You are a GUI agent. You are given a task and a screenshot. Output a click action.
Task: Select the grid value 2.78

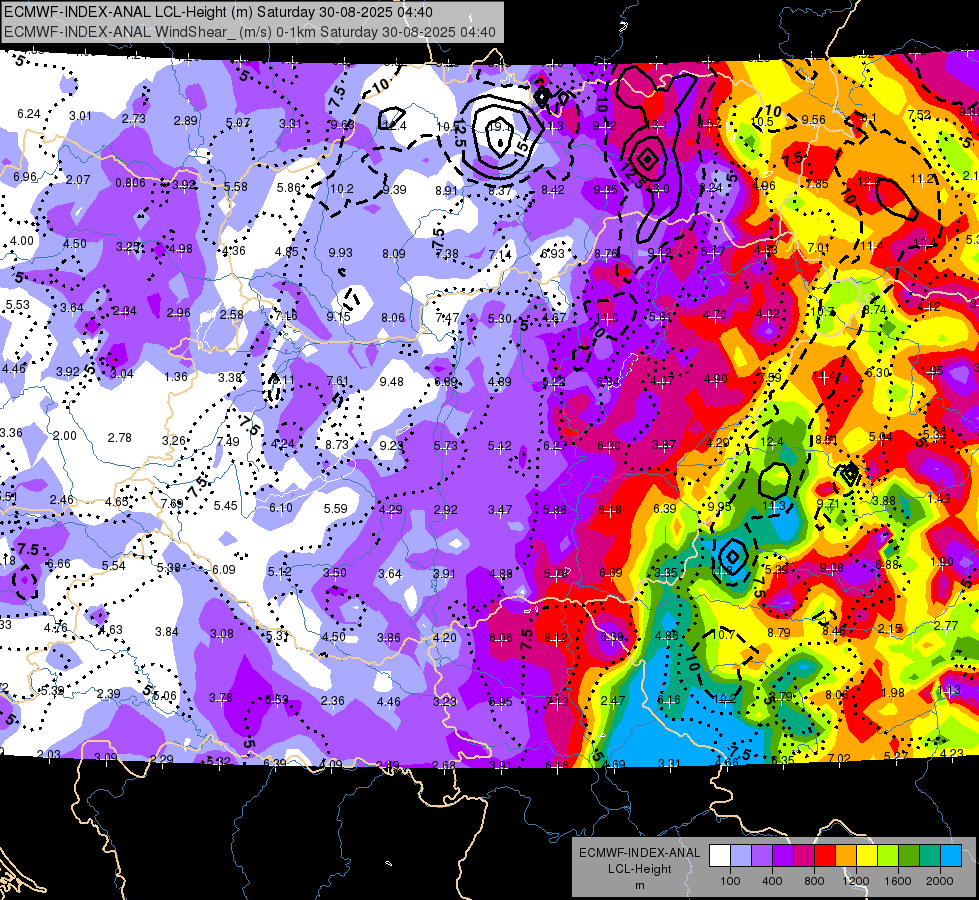120,438
